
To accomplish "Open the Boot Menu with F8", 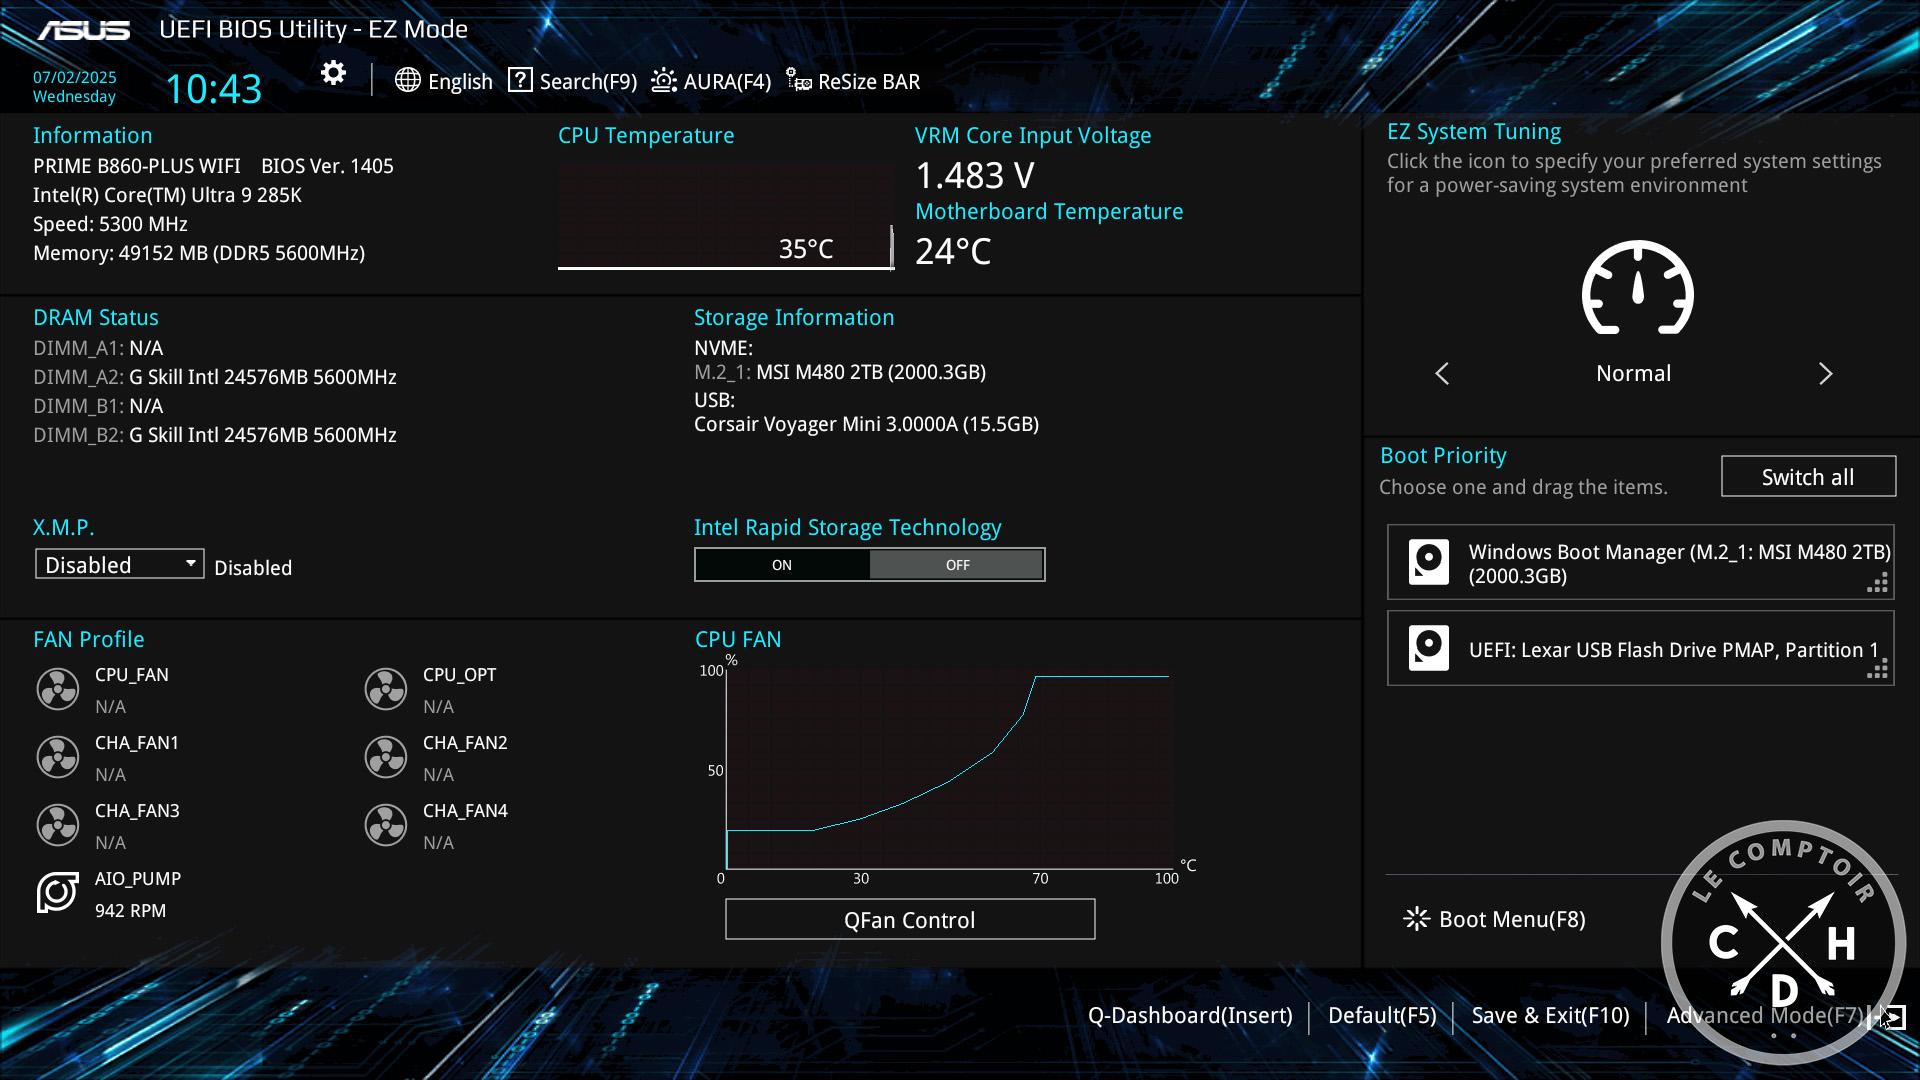I will pyautogui.click(x=1494, y=919).
